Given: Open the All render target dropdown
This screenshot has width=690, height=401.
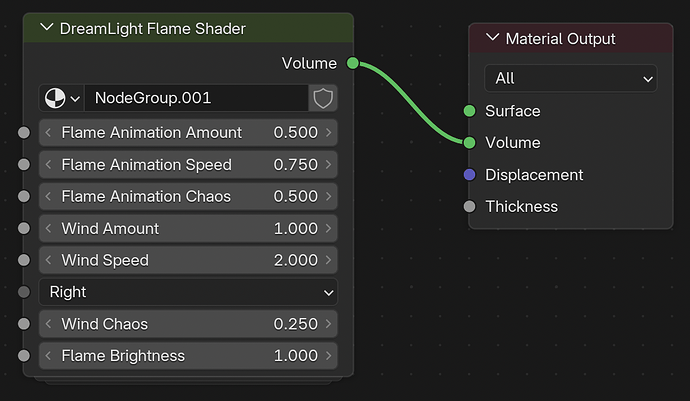Looking at the screenshot, I should click(571, 78).
